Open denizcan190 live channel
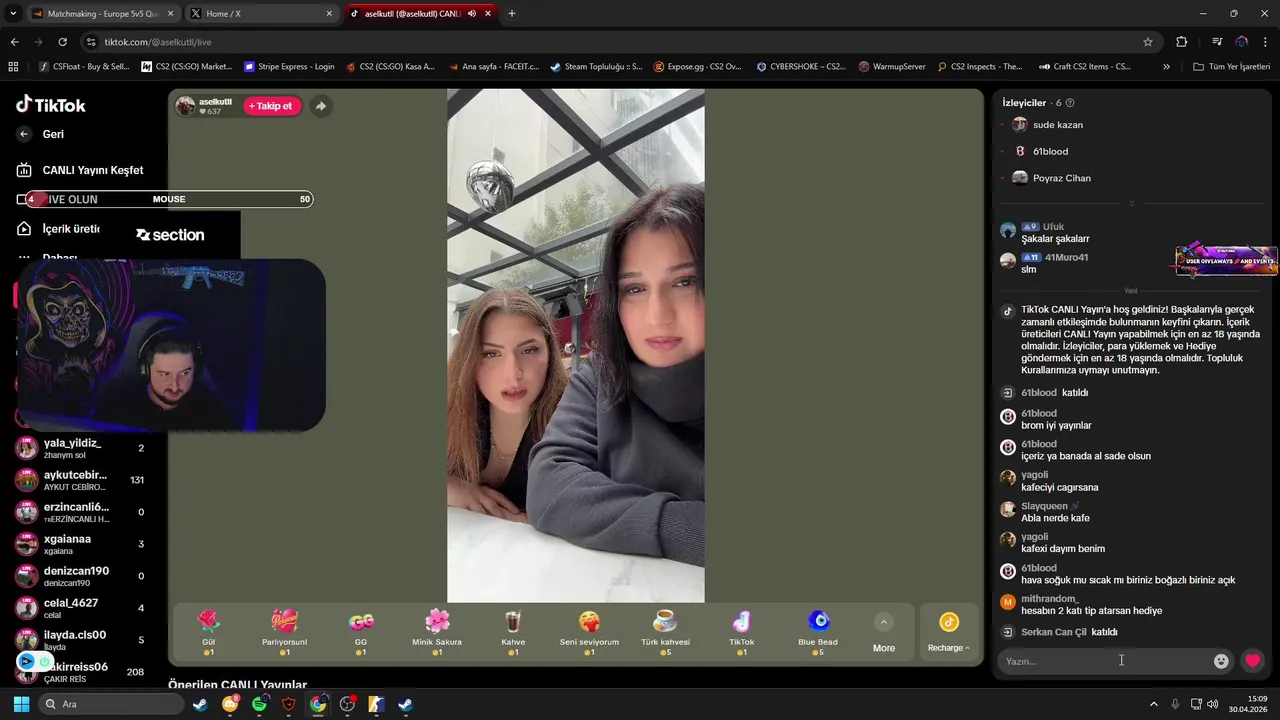The width and height of the screenshot is (1280, 720). tap(80, 576)
